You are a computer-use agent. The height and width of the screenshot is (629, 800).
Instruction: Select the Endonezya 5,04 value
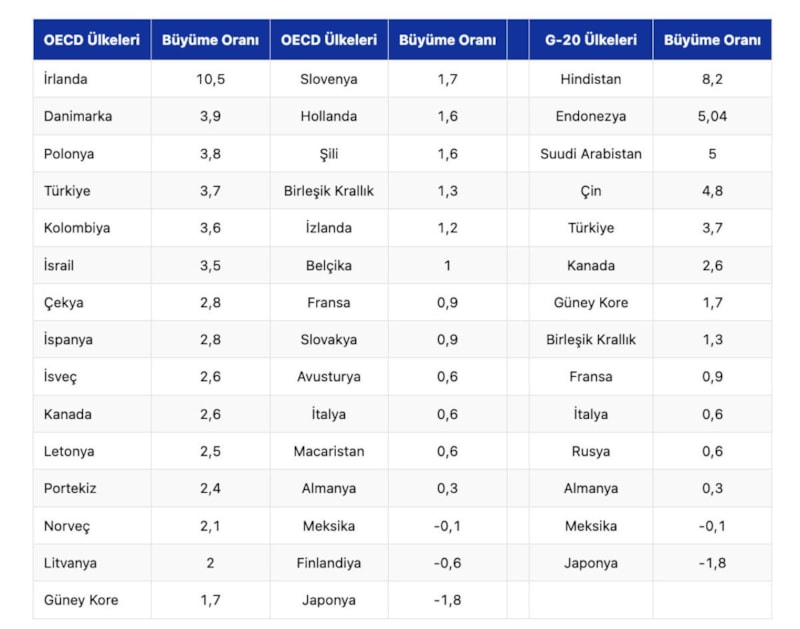pyautogui.click(x=712, y=116)
